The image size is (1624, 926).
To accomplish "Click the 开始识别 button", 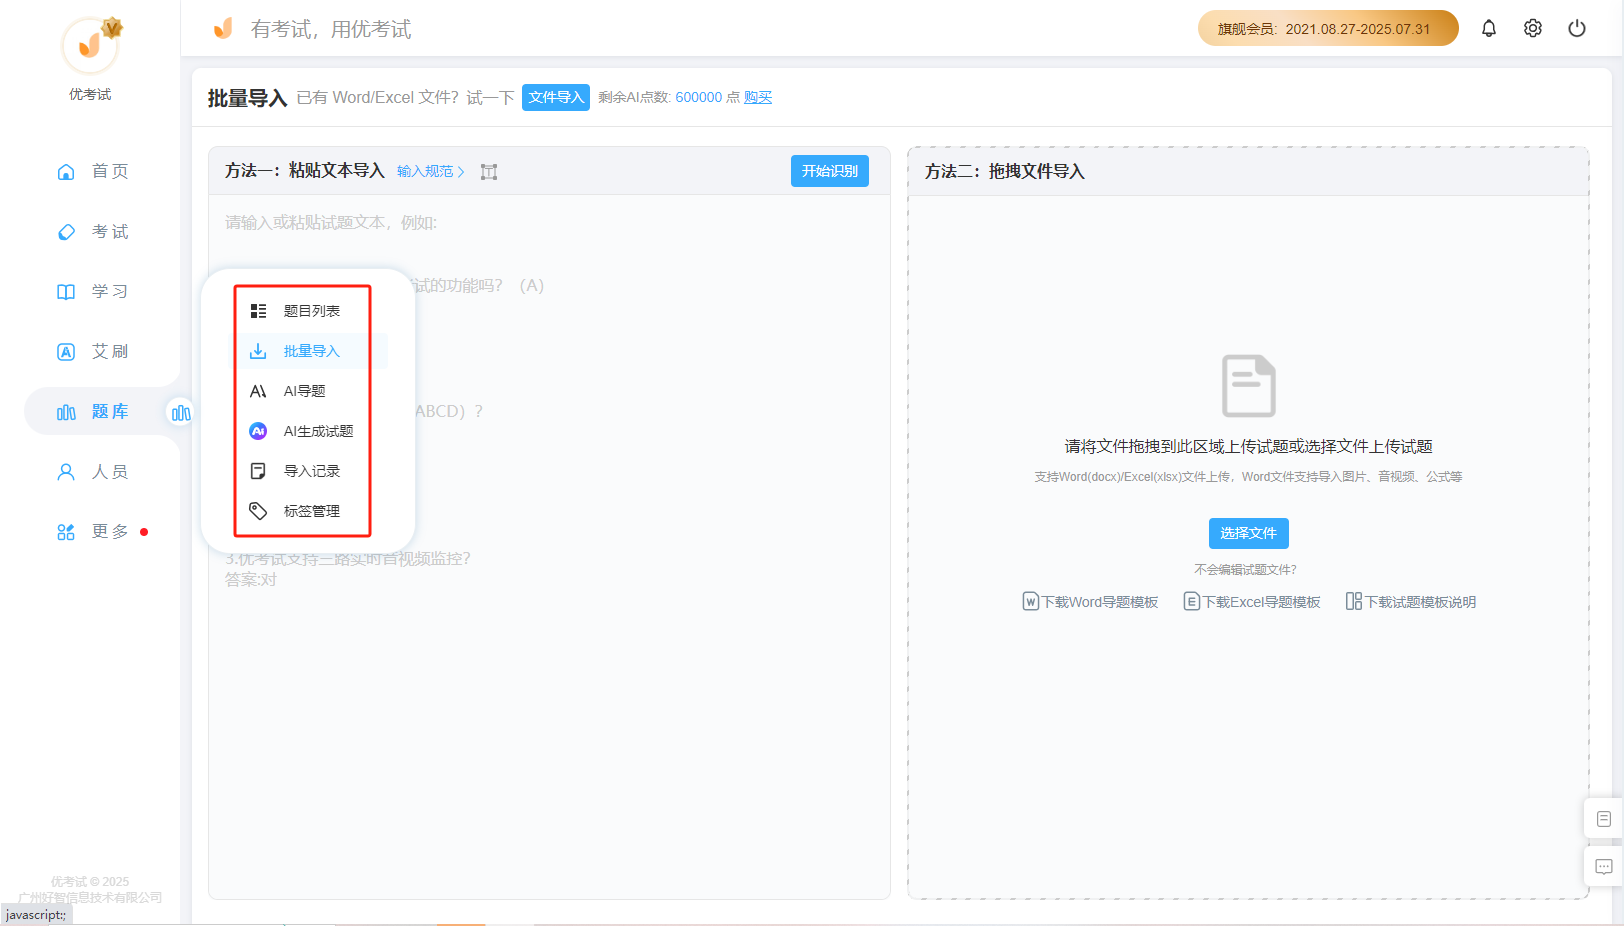I will click(830, 171).
